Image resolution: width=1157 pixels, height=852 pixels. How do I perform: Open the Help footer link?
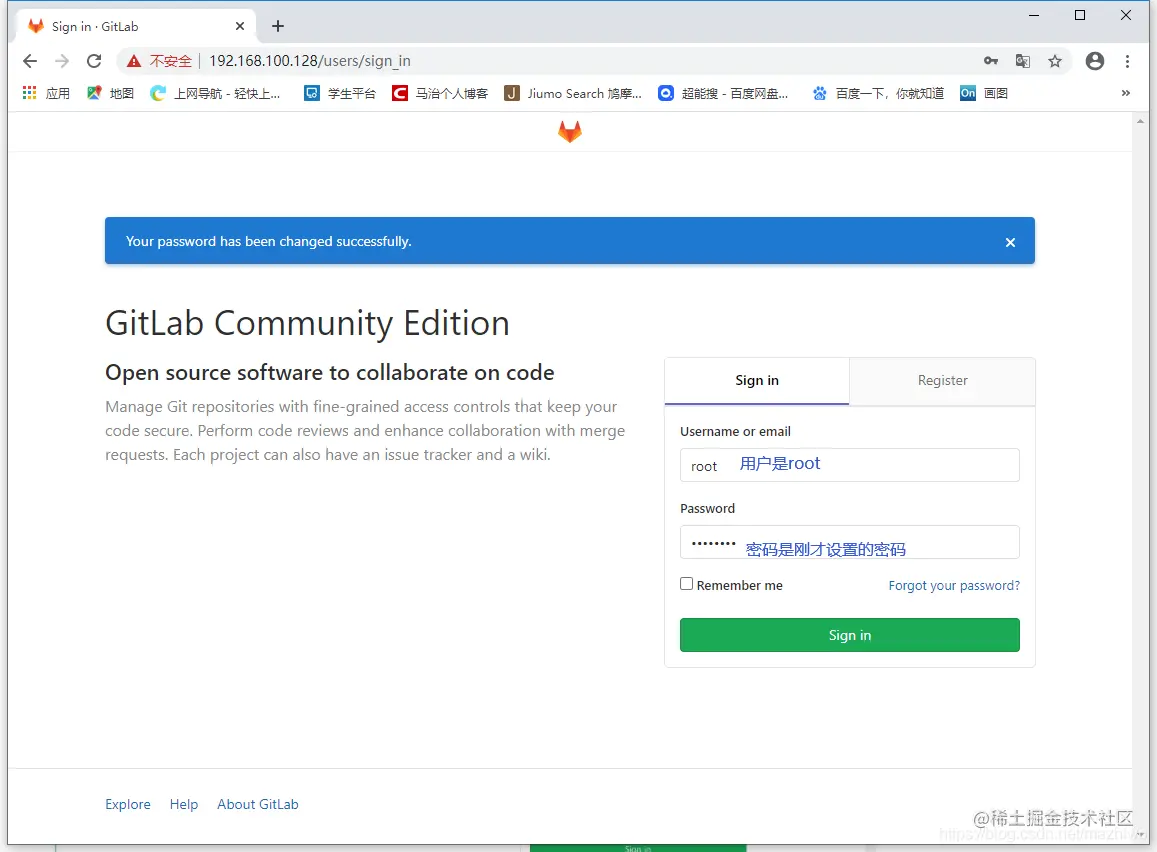(184, 804)
